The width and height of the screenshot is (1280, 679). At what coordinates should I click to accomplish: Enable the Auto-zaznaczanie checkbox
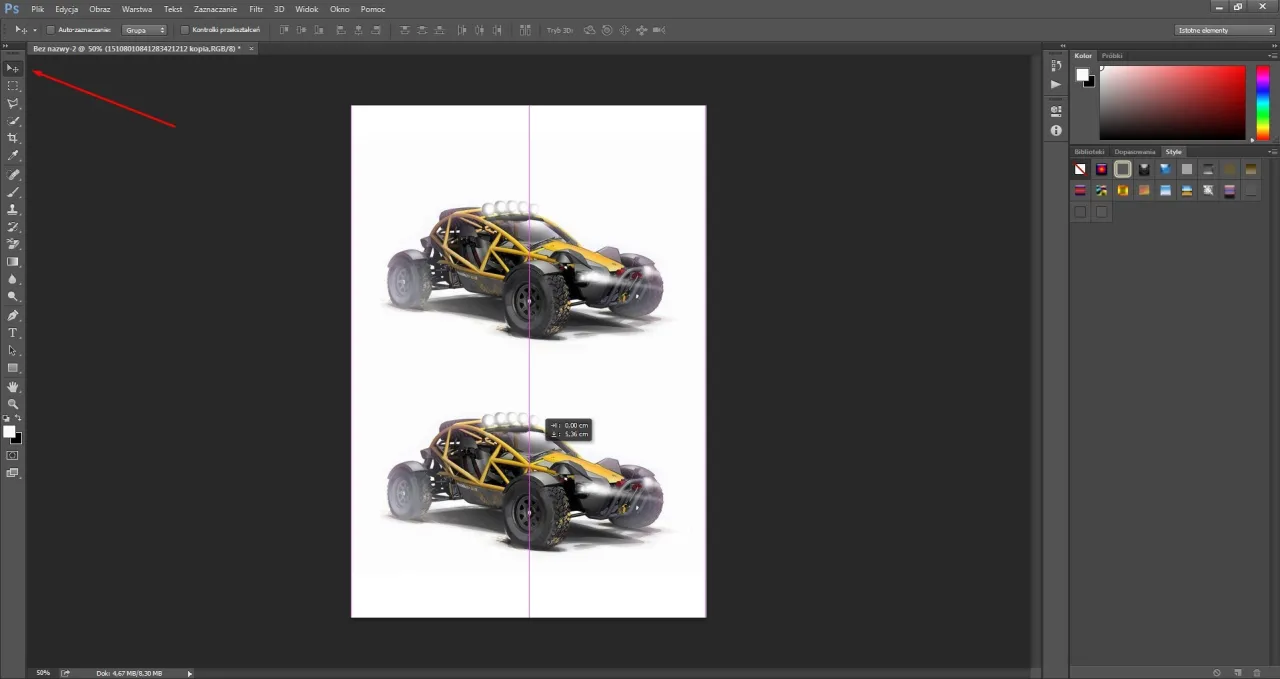click(51, 30)
